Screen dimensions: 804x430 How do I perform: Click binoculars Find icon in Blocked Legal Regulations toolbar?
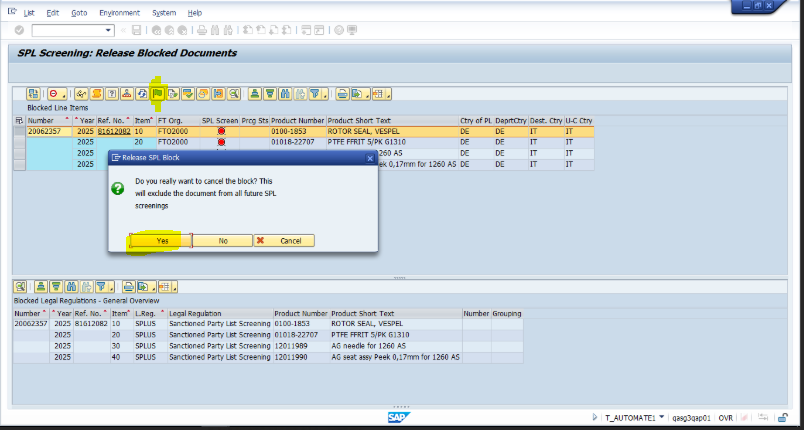tap(72, 286)
